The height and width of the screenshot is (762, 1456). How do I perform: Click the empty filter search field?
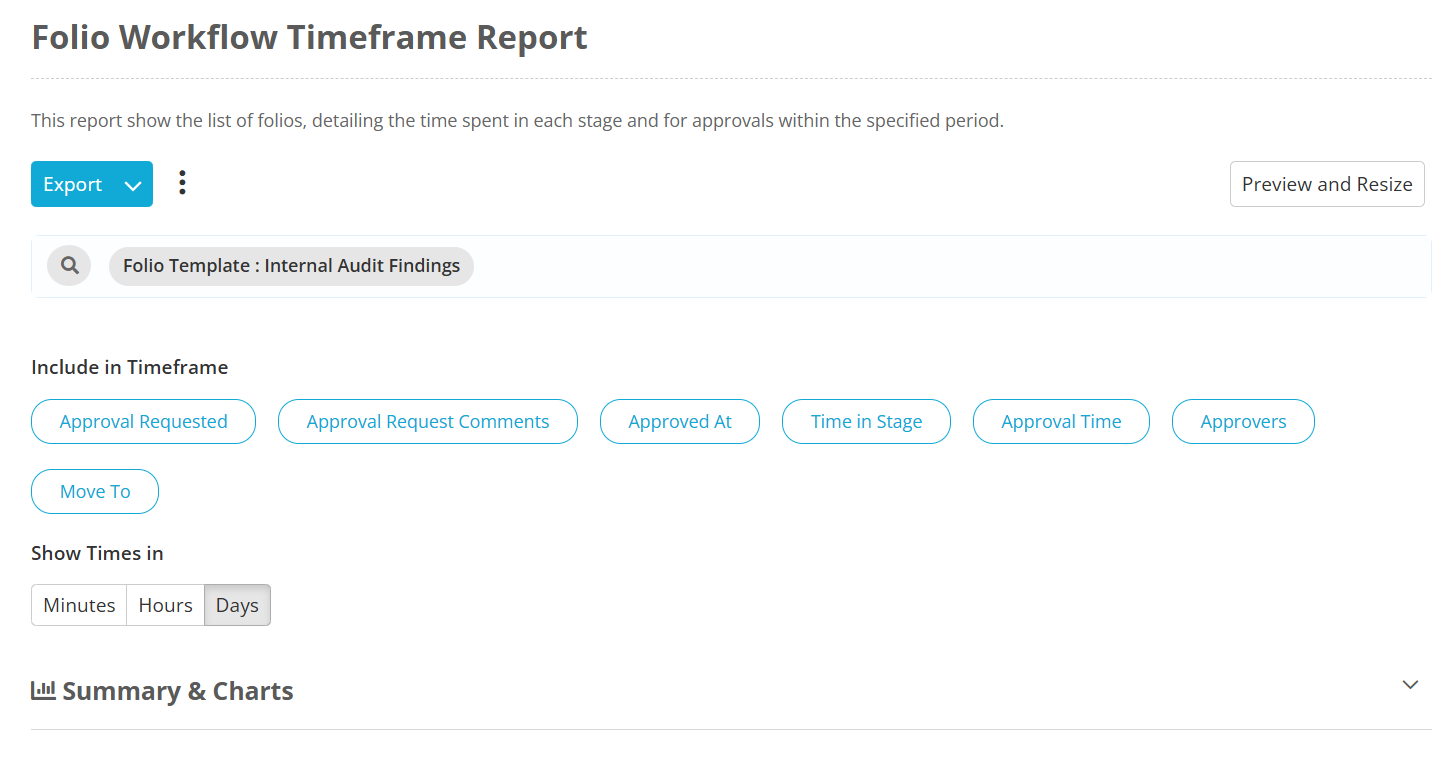[950, 266]
